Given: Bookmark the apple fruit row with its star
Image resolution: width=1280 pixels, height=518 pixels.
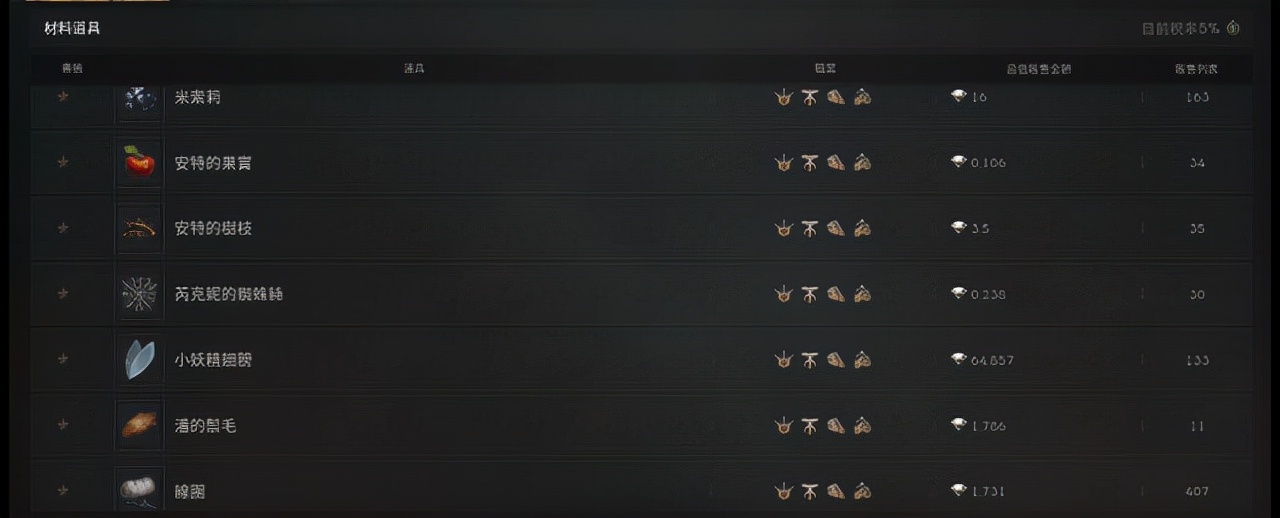Looking at the screenshot, I should 63,162.
